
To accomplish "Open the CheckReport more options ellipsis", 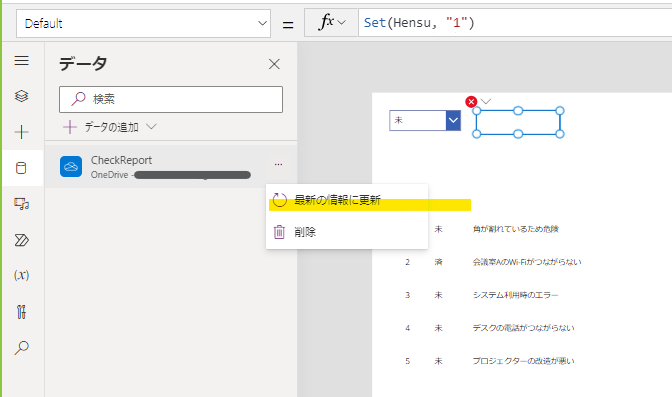I will tap(278, 164).
